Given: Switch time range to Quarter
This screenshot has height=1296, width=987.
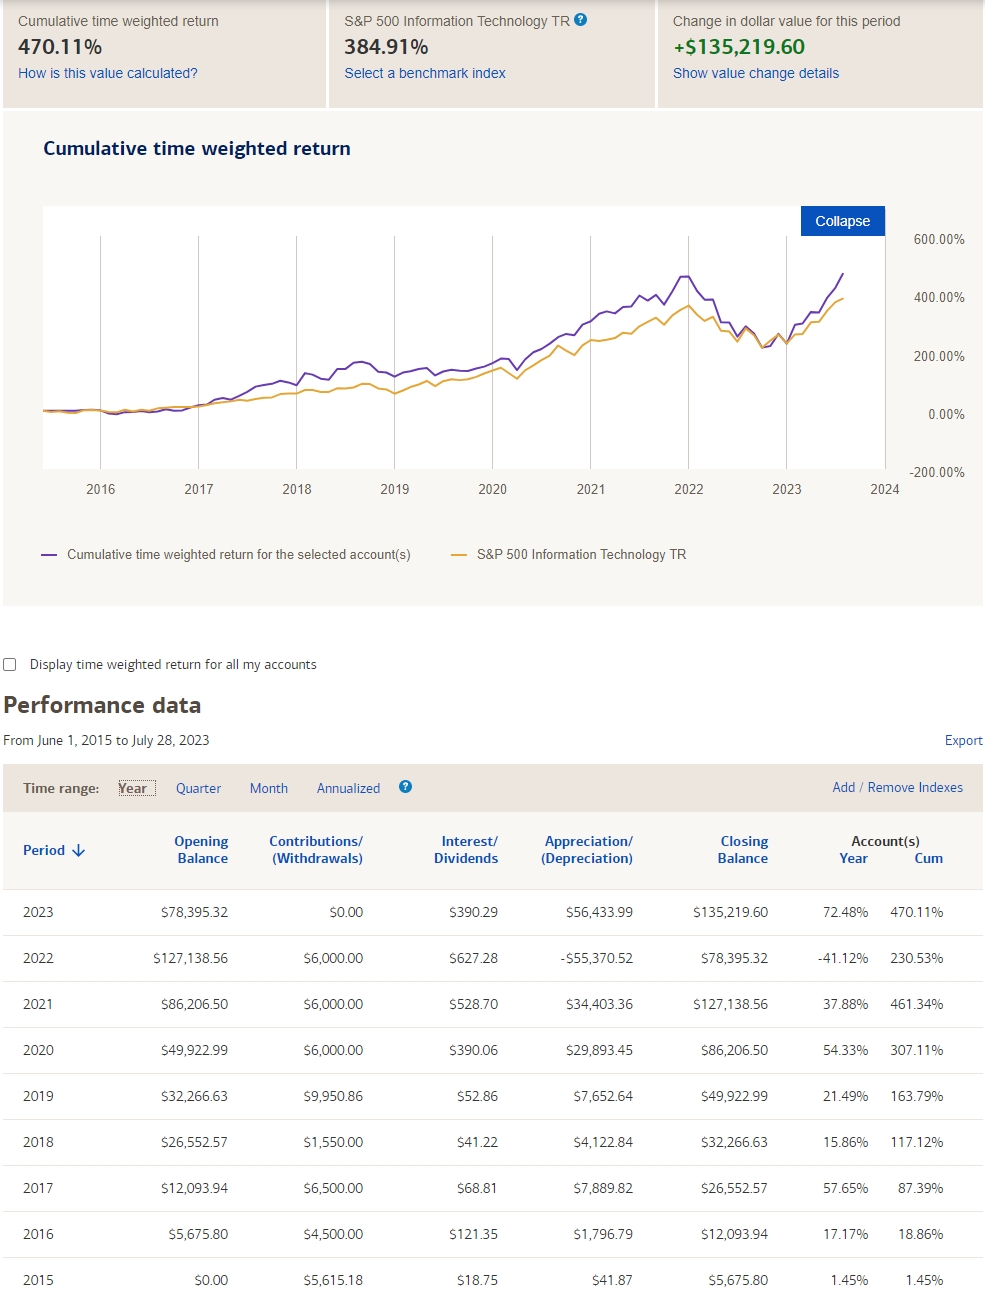Looking at the screenshot, I should click(198, 788).
